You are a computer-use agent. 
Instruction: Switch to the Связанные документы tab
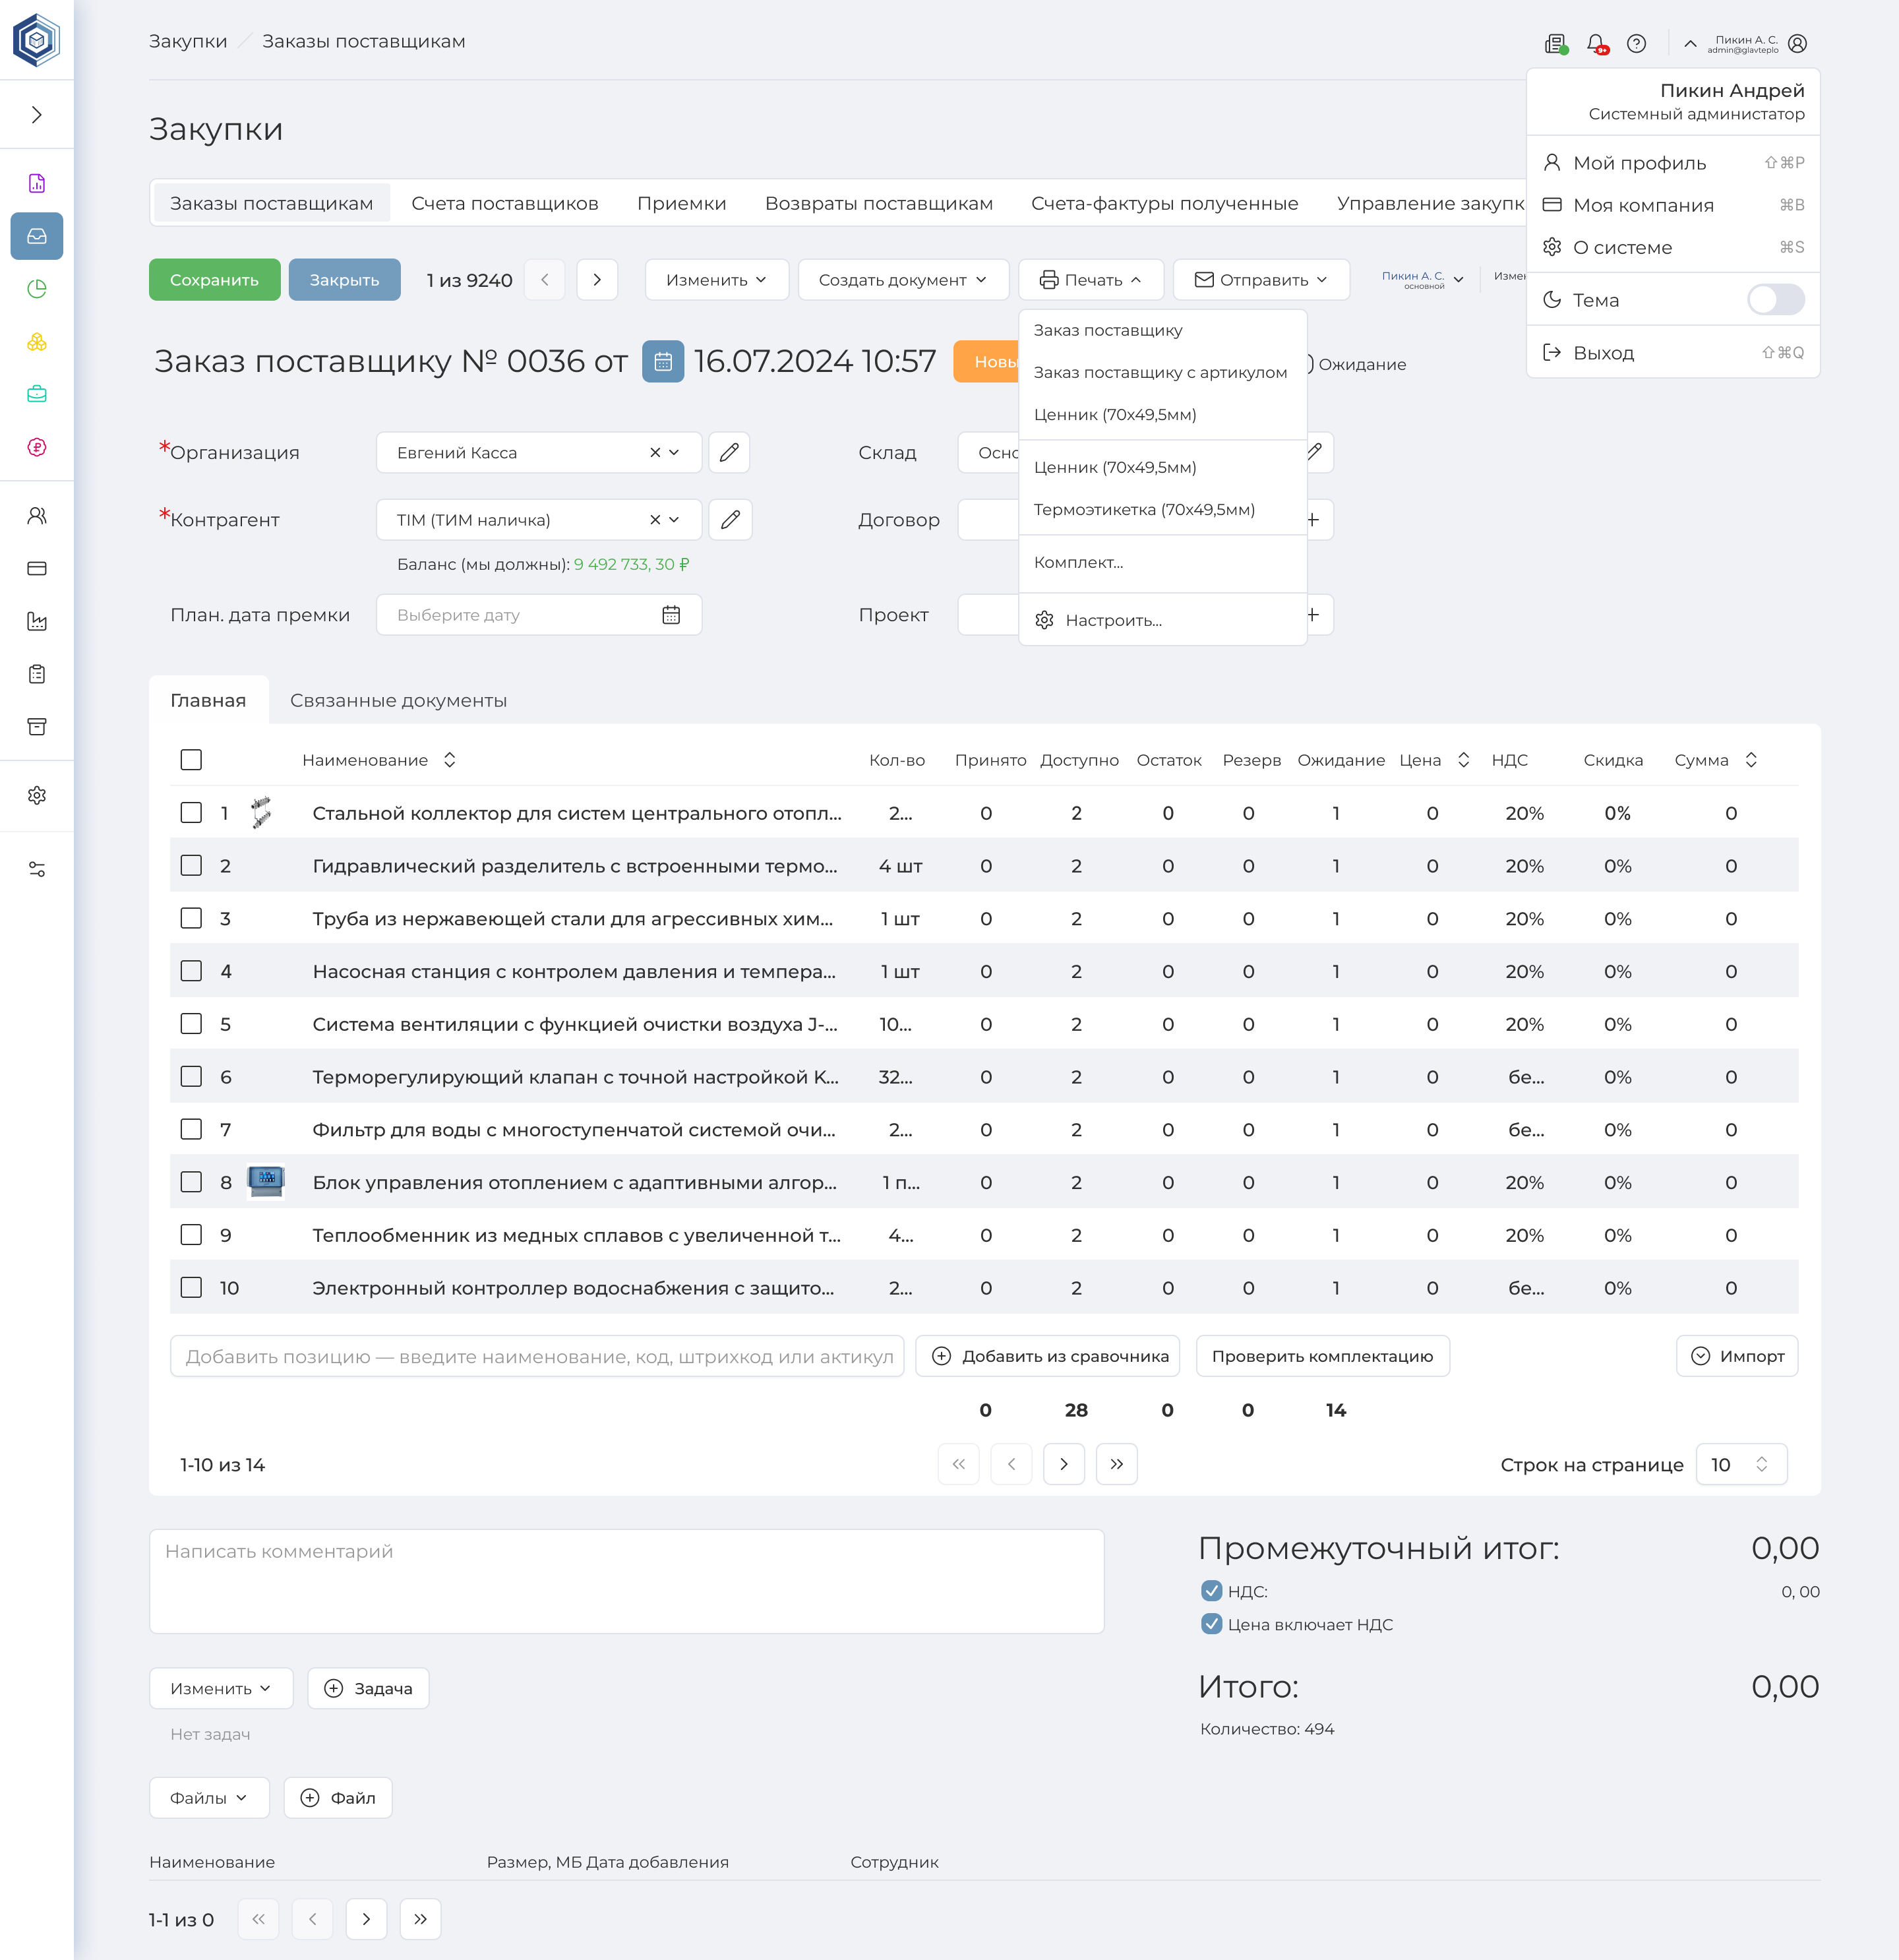398,700
